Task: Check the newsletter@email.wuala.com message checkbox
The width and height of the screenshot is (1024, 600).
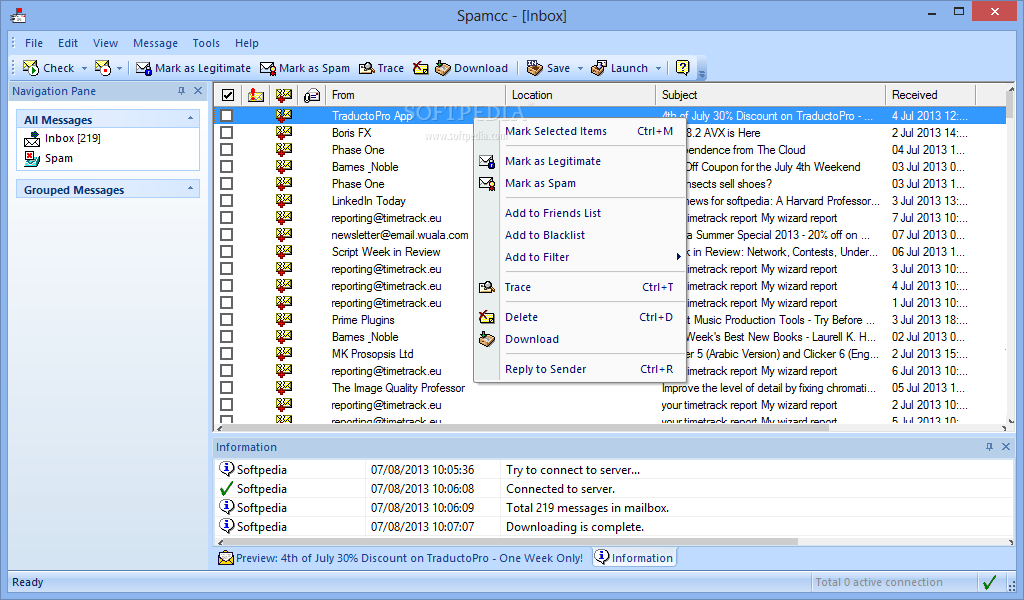Action: click(227, 234)
